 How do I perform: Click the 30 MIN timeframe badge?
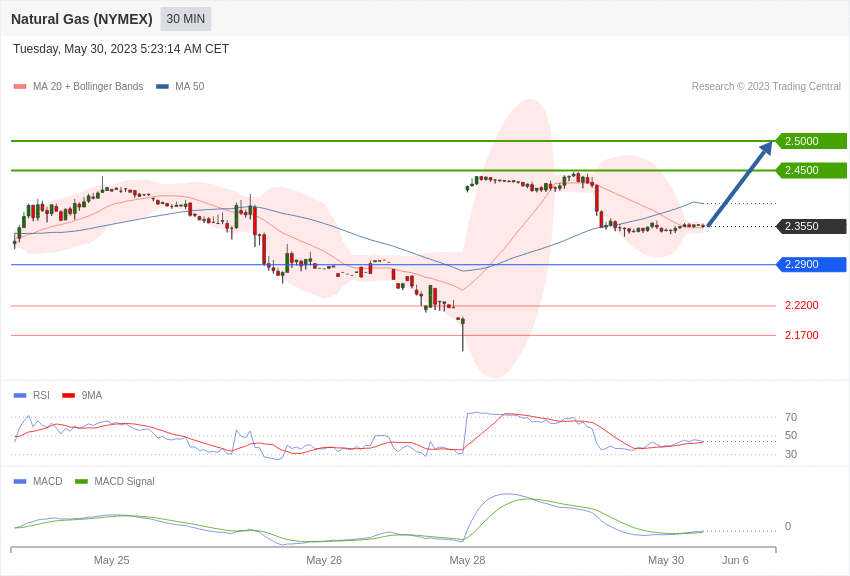tap(185, 19)
